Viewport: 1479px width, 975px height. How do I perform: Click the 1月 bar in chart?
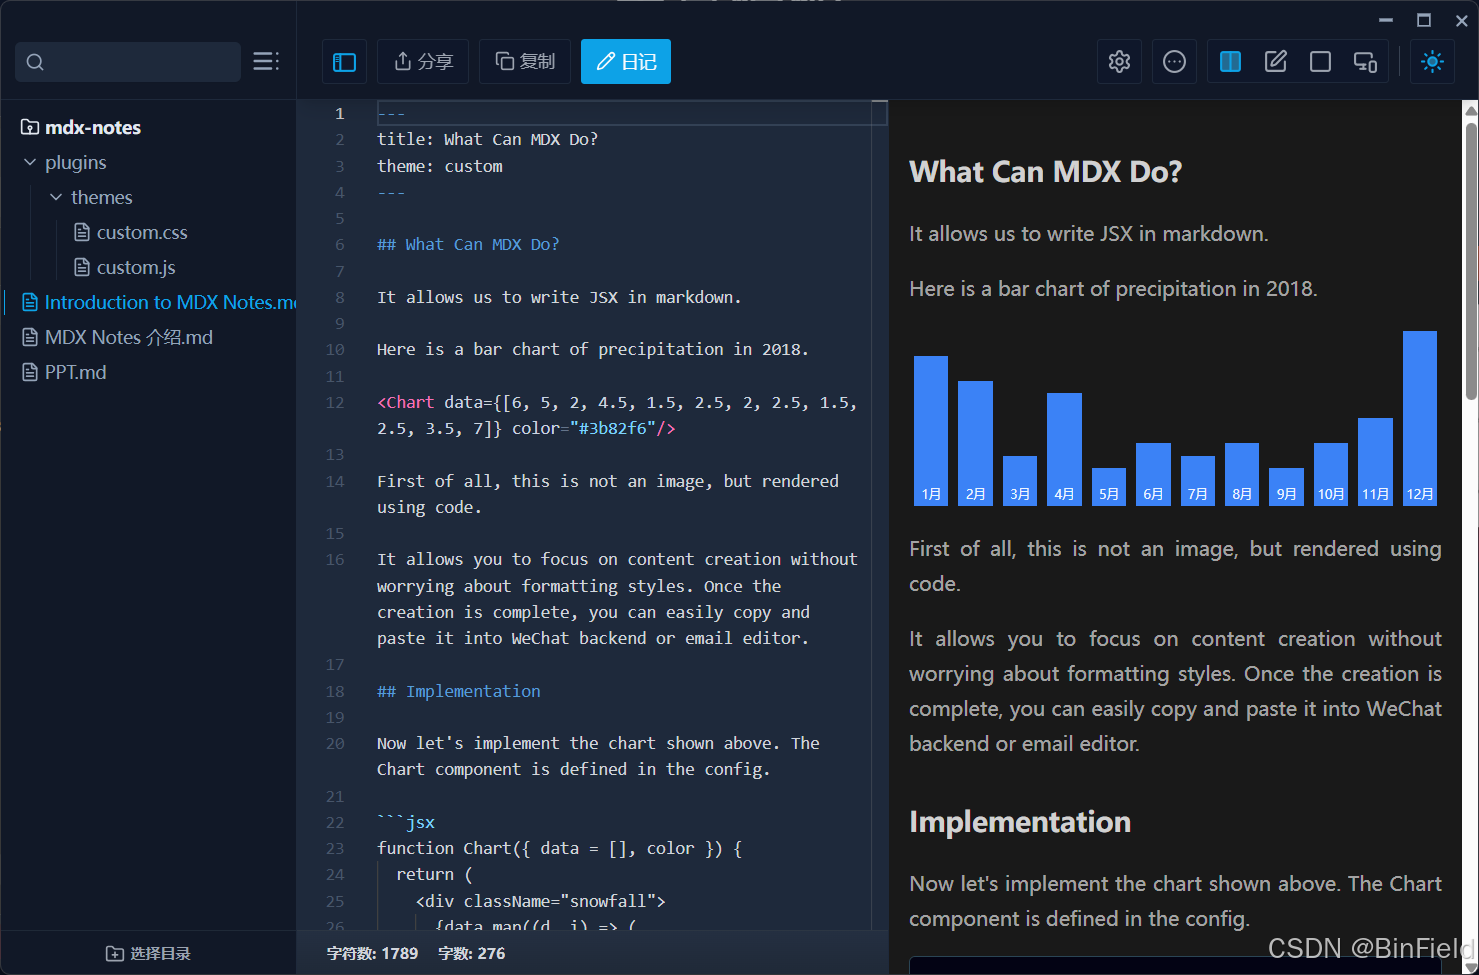pyautogui.click(x=931, y=430)
